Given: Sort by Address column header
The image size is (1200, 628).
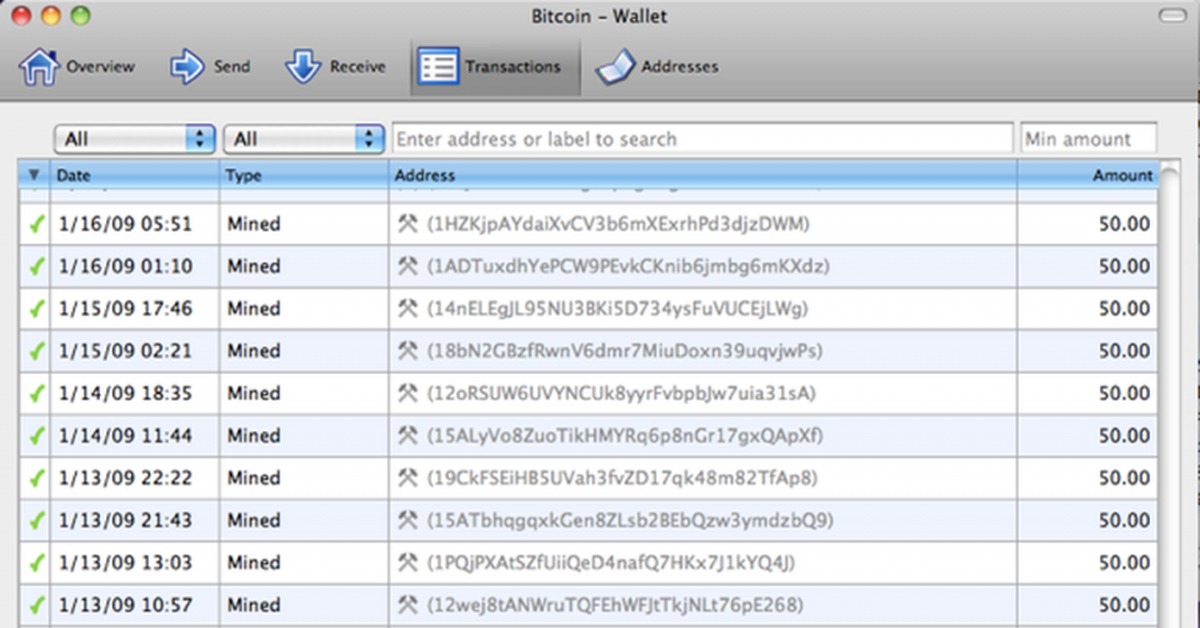Looking at the screenshot, I should pos(703,175).
